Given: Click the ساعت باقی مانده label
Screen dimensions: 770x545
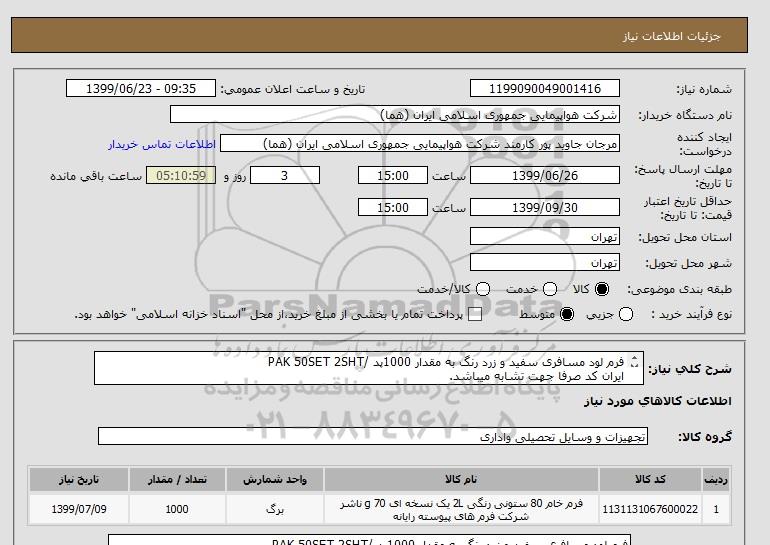Looking at the screenshot, I should (x=96, y=176).
